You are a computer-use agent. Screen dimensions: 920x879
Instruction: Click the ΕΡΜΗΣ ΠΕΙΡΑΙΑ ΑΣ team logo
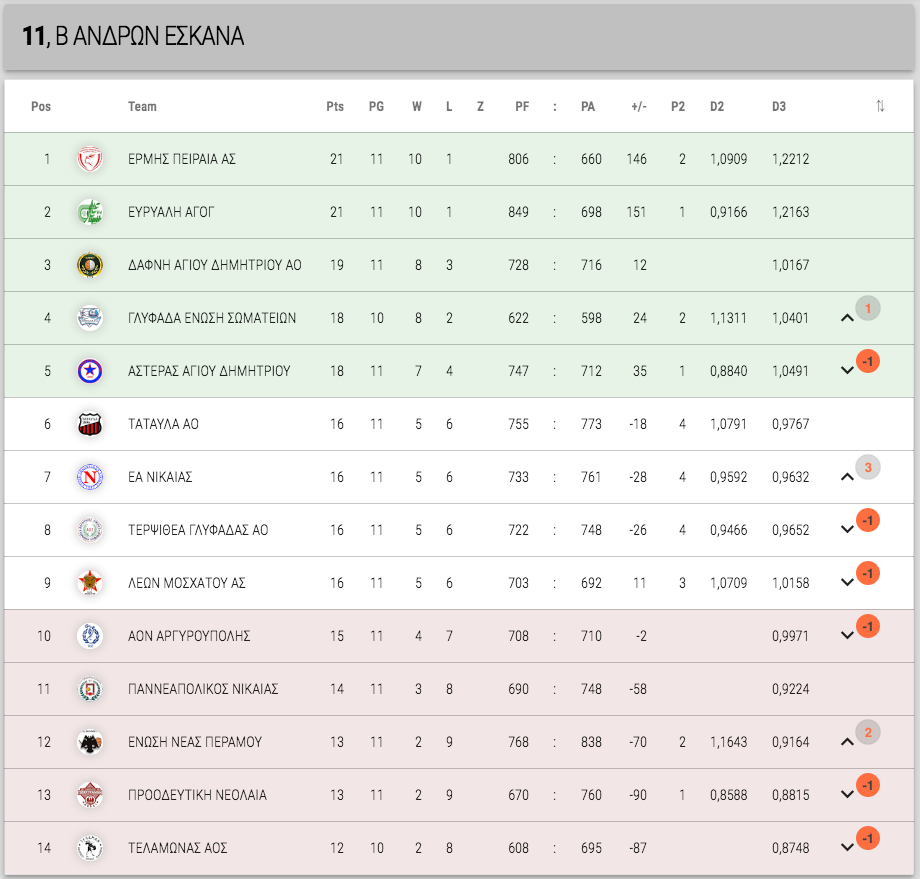point(90,159)
